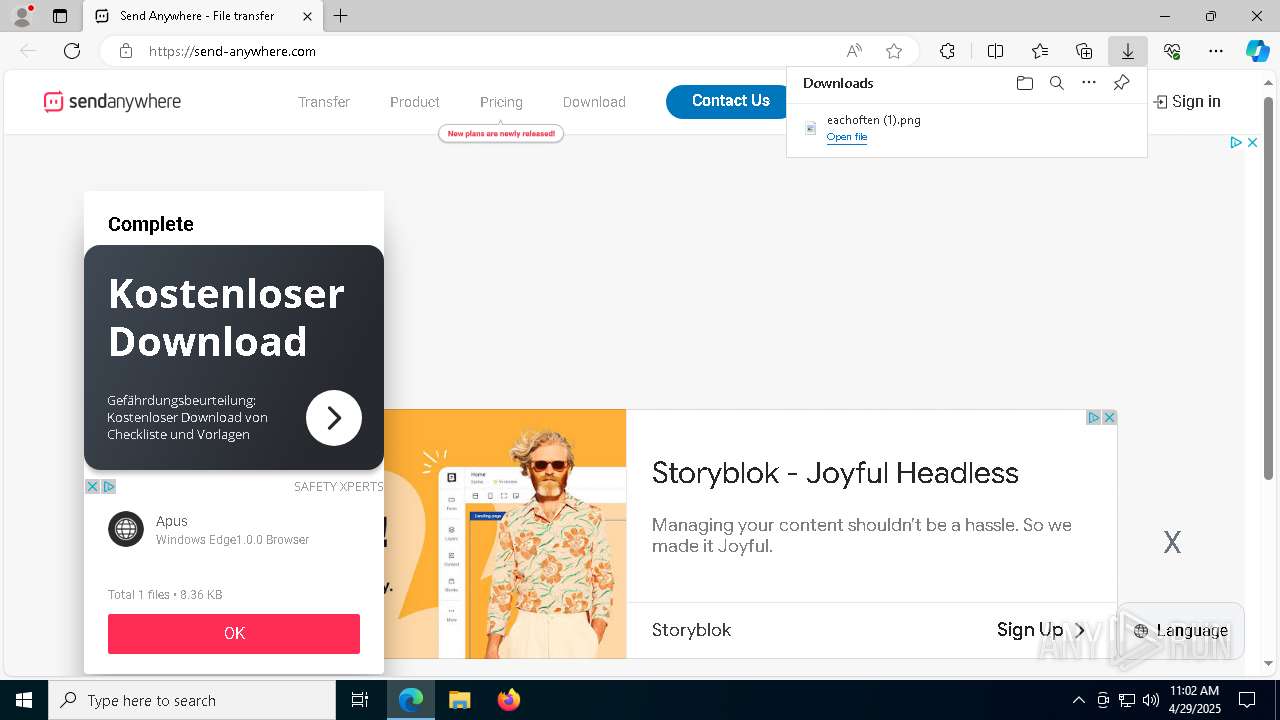Screen dimensions: 1280x720
Task: Show hidden system tray icons
Action: pyautogui.click(x=1078, y=700)
